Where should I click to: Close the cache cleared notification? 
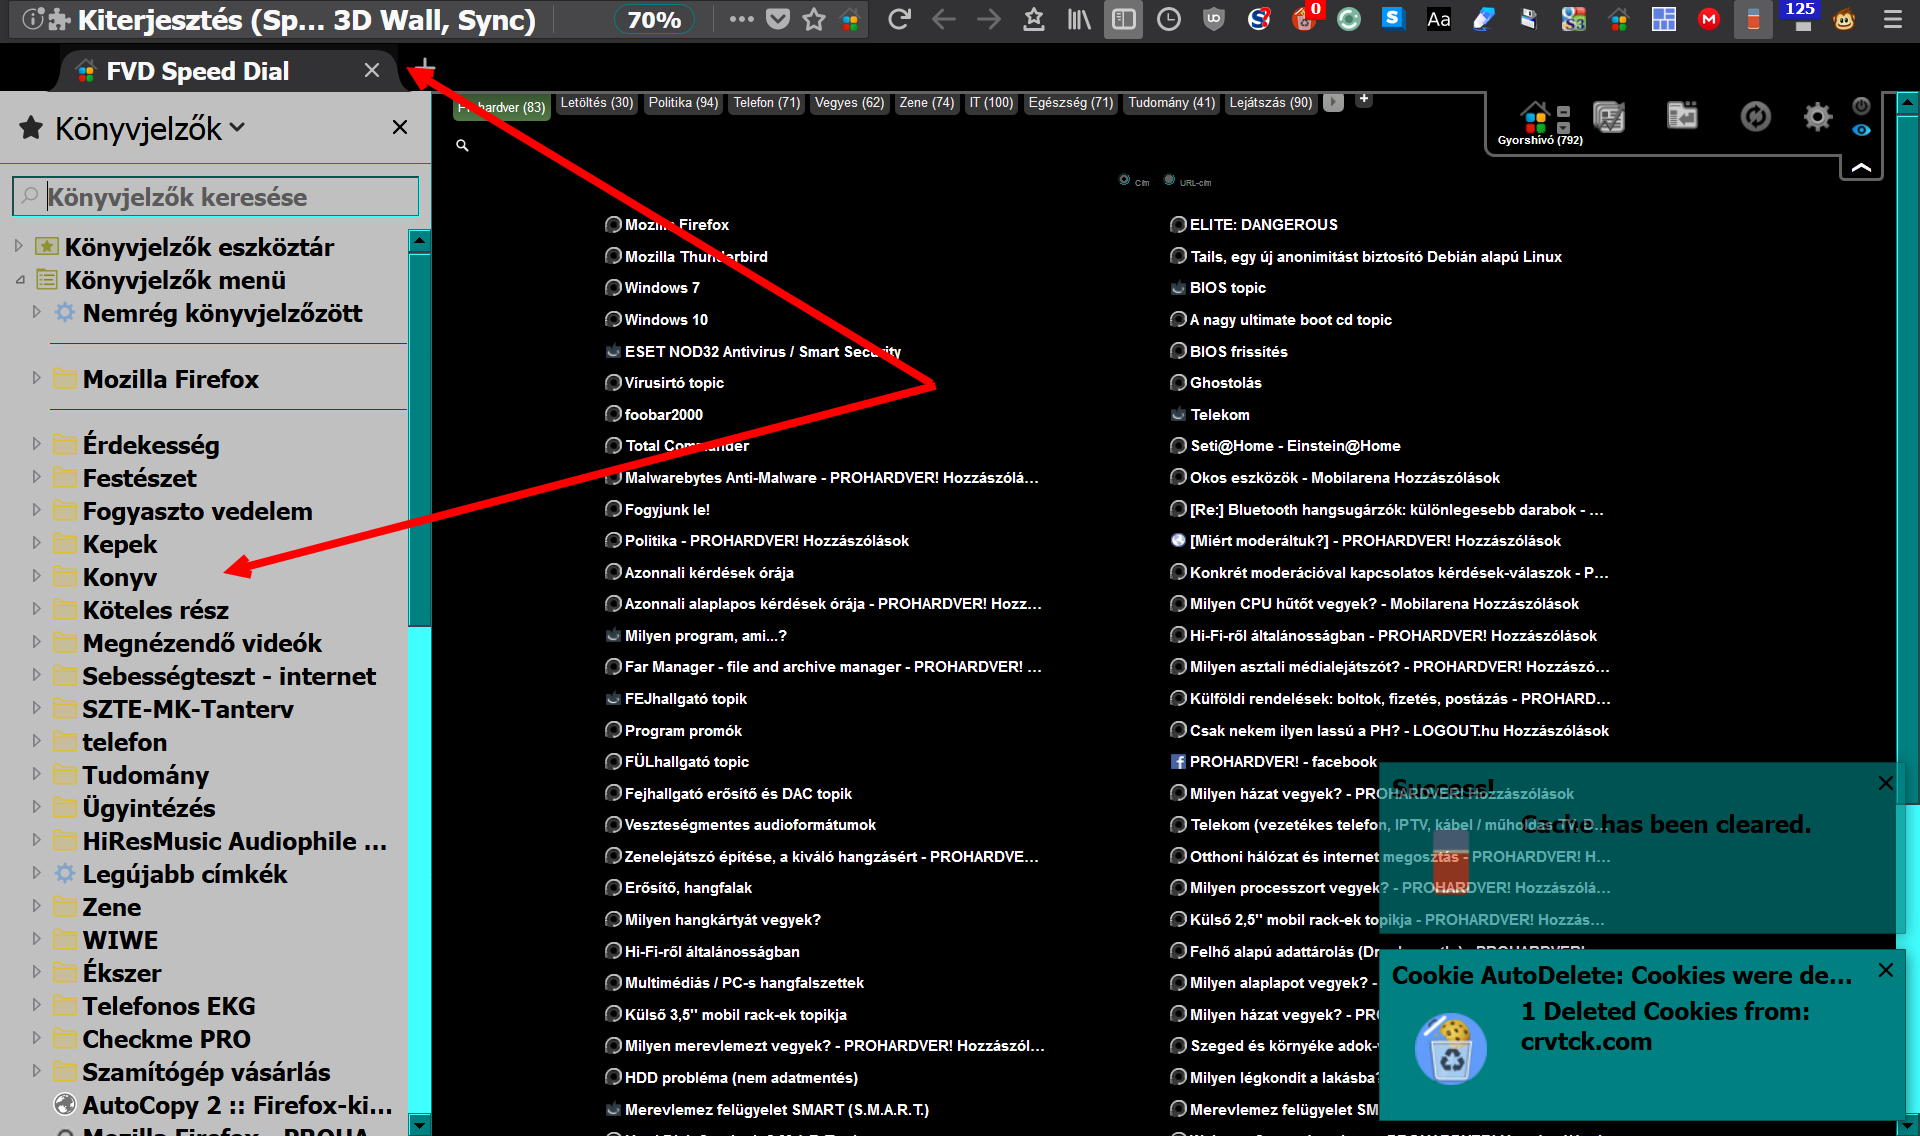(x=1885, y=783)
